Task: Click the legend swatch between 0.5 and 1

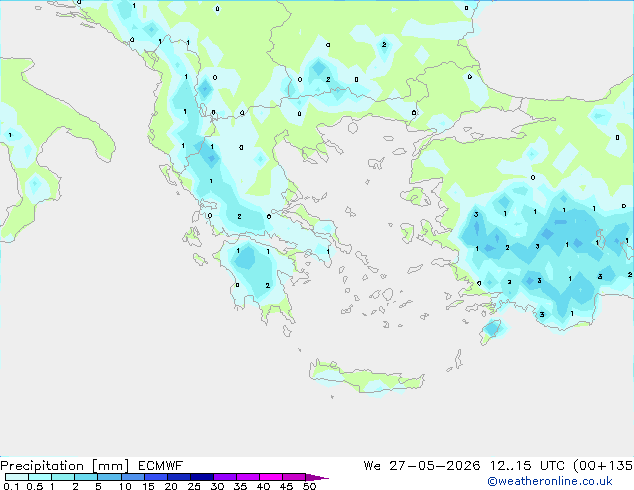Action: pyautogui.click(x=40, y=477)
